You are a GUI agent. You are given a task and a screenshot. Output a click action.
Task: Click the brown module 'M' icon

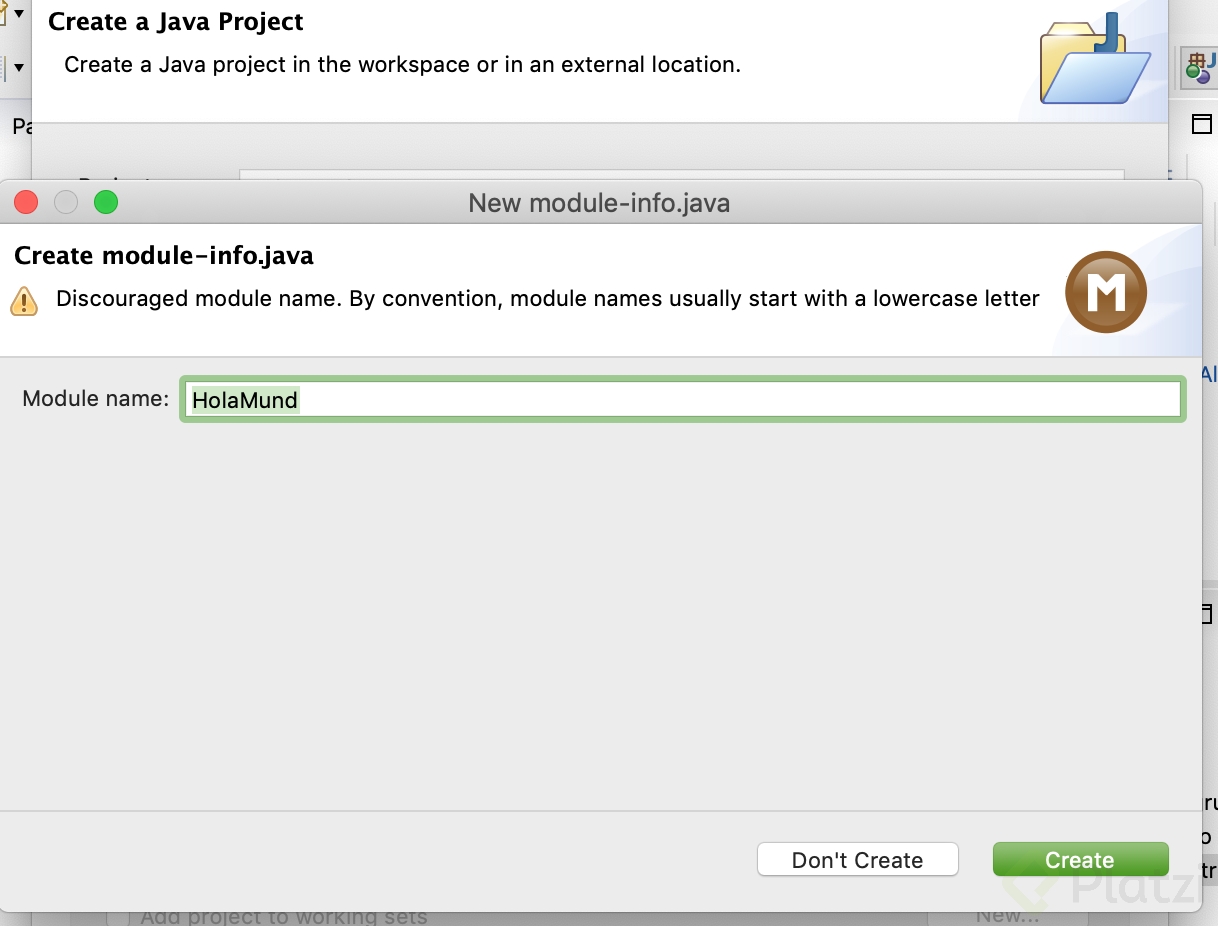coord(1105,293)
